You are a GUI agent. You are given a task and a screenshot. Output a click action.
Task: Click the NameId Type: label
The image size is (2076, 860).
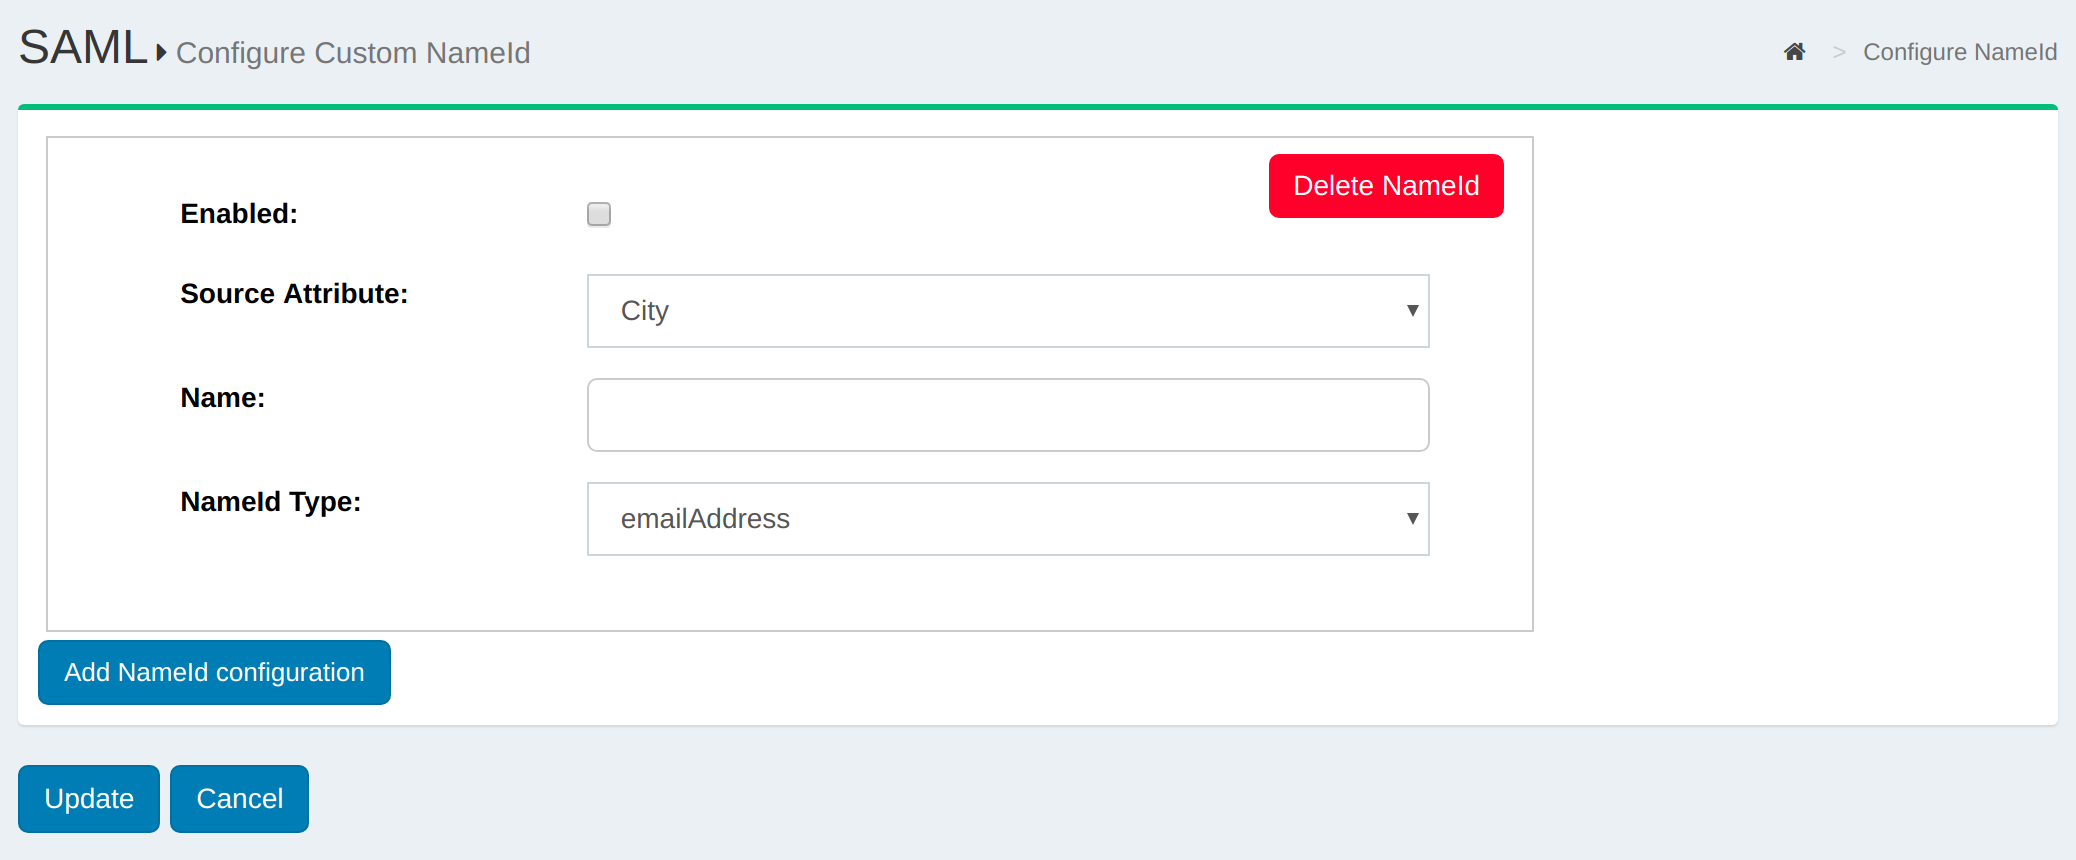(x=270, y=502)
